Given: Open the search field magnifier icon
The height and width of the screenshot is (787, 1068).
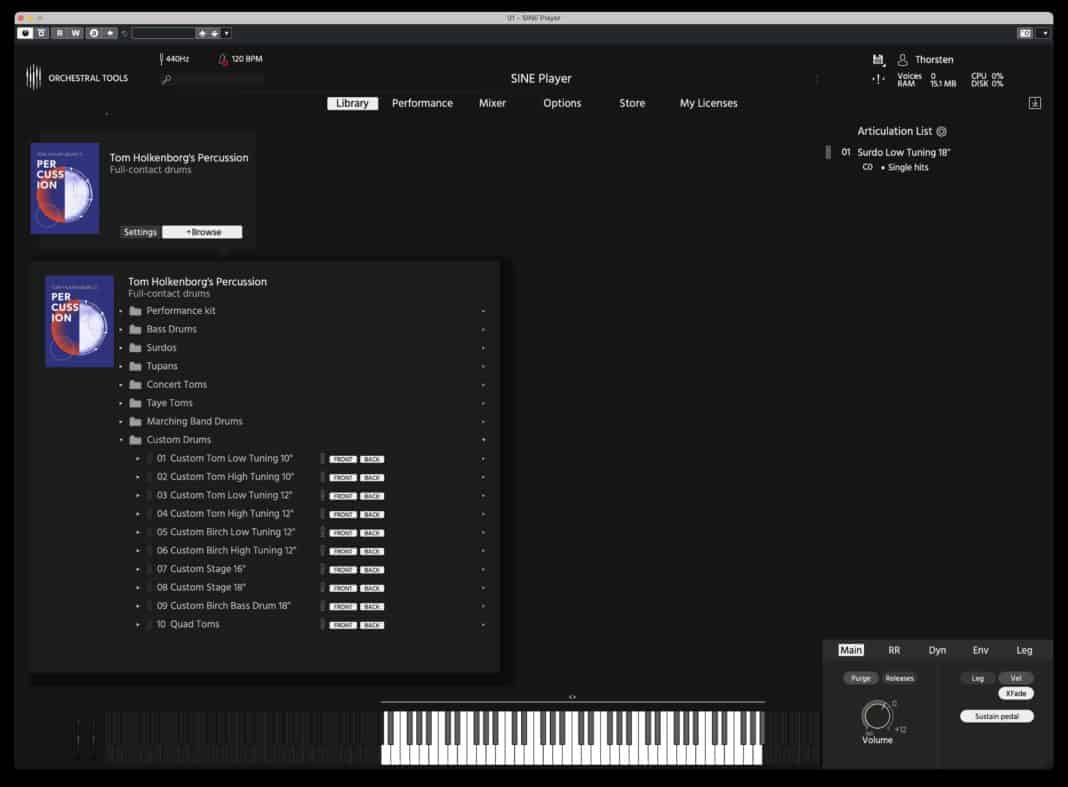Looking at the screenshot, I should [166, 79].
